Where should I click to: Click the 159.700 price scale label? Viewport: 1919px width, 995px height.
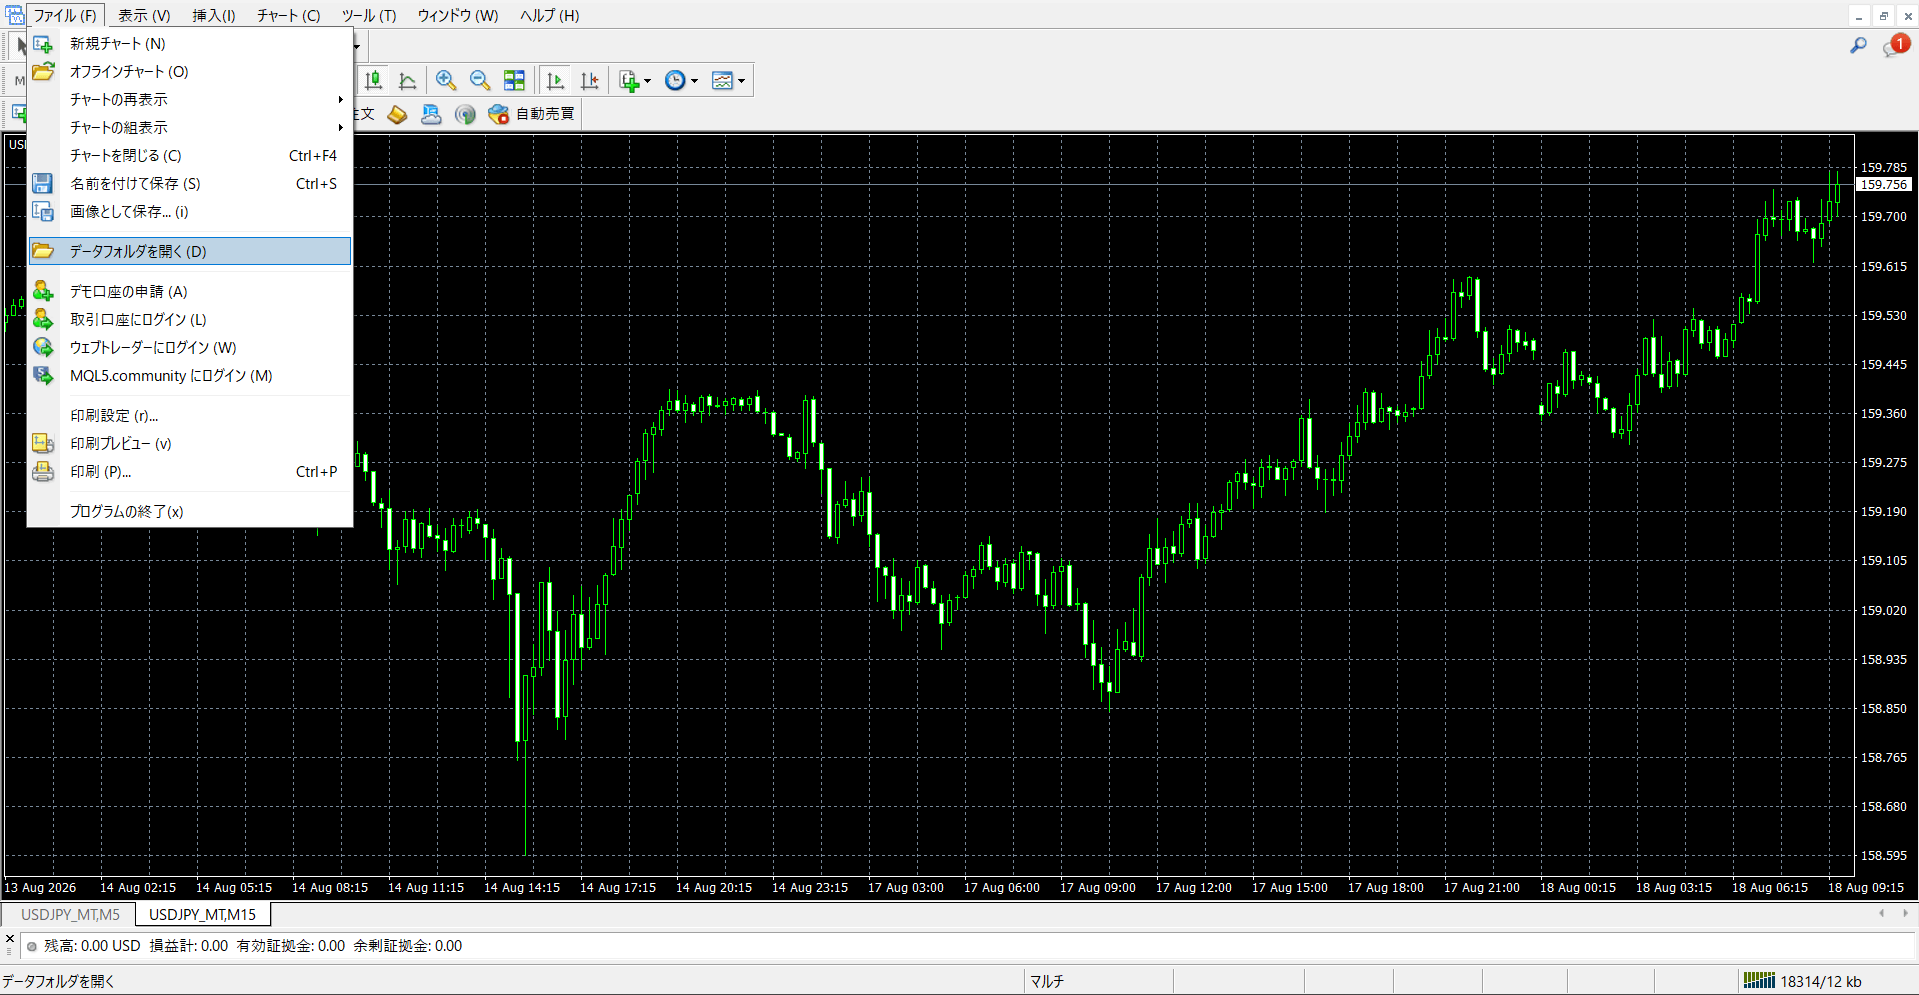(x=1883, y=217)
